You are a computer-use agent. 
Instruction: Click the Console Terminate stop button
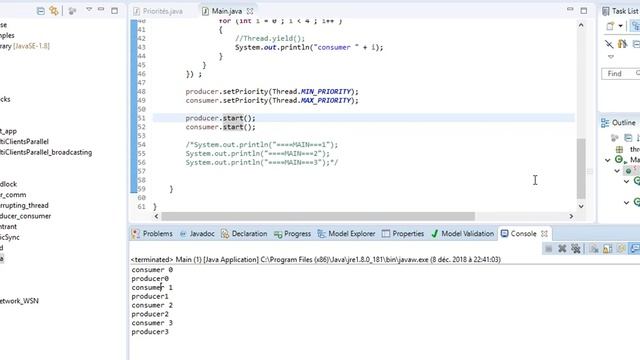point(549,249)
